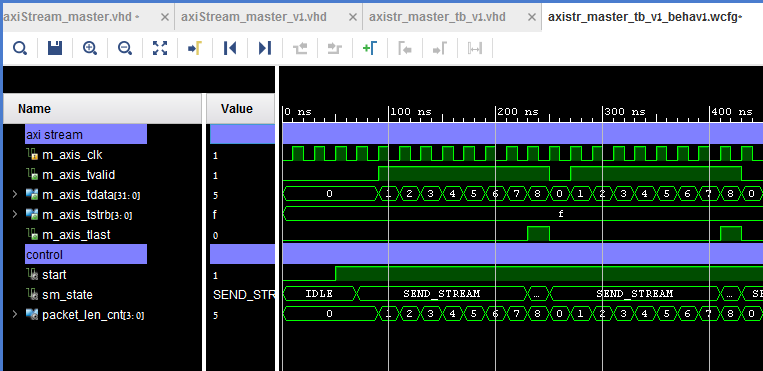763x371 pixels.
Task: Click the m_axis_tdata bus icon
Action: click(x=32, y=195)
